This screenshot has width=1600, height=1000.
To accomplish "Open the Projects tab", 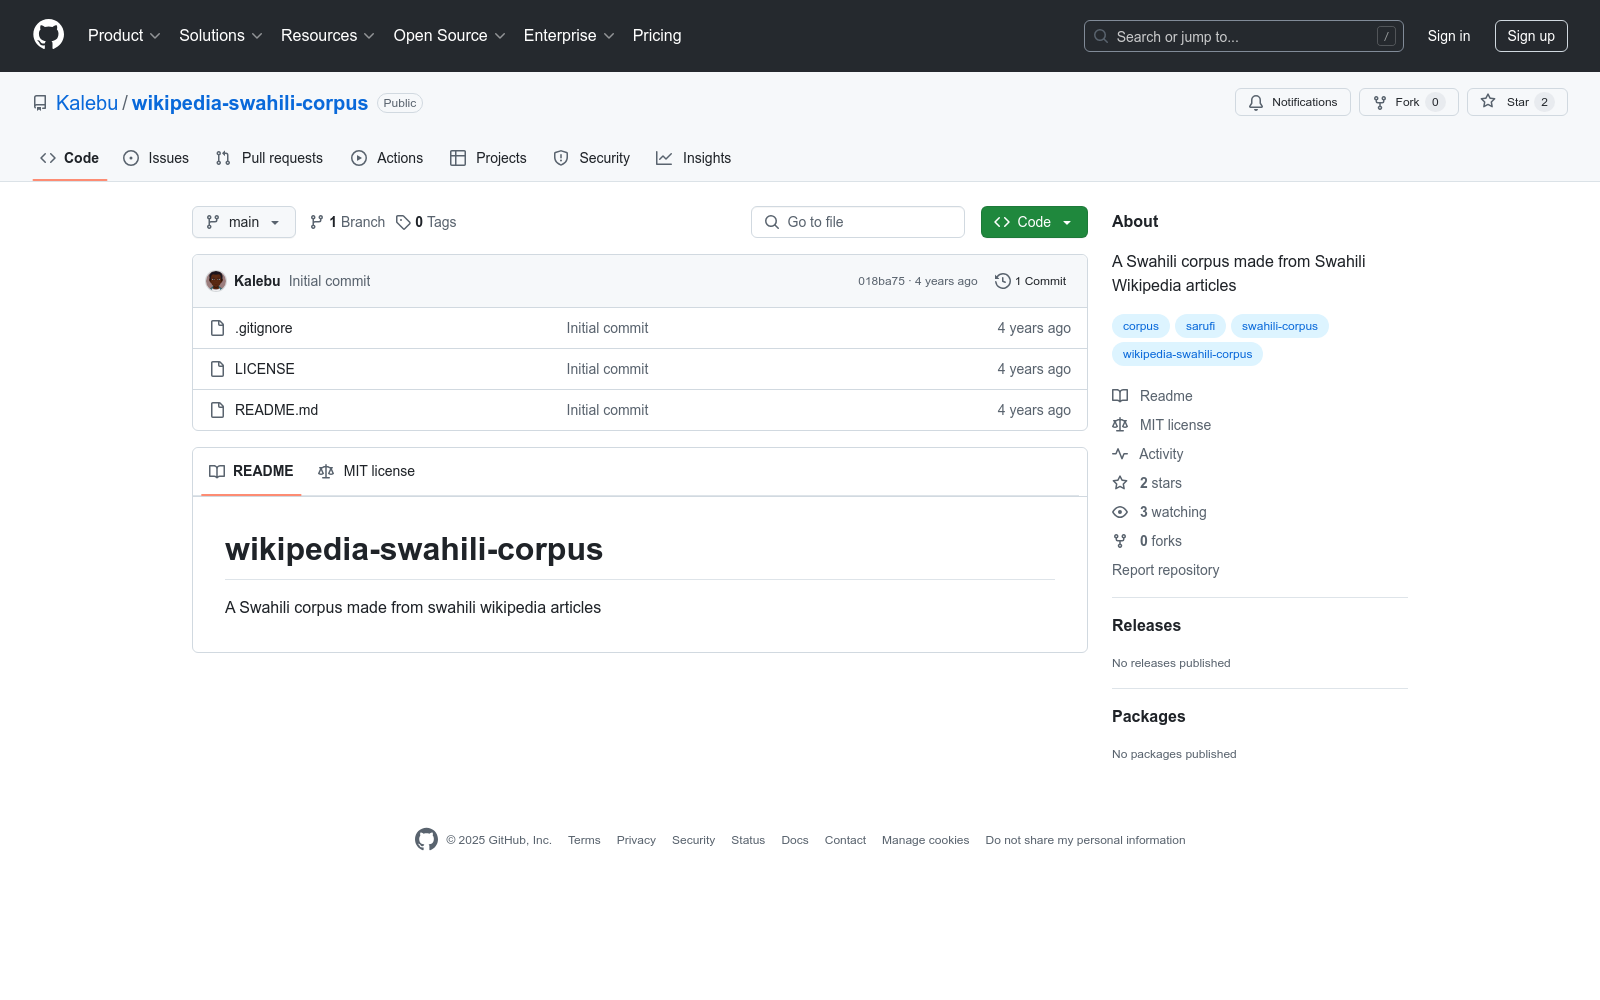I will (488, 158).
